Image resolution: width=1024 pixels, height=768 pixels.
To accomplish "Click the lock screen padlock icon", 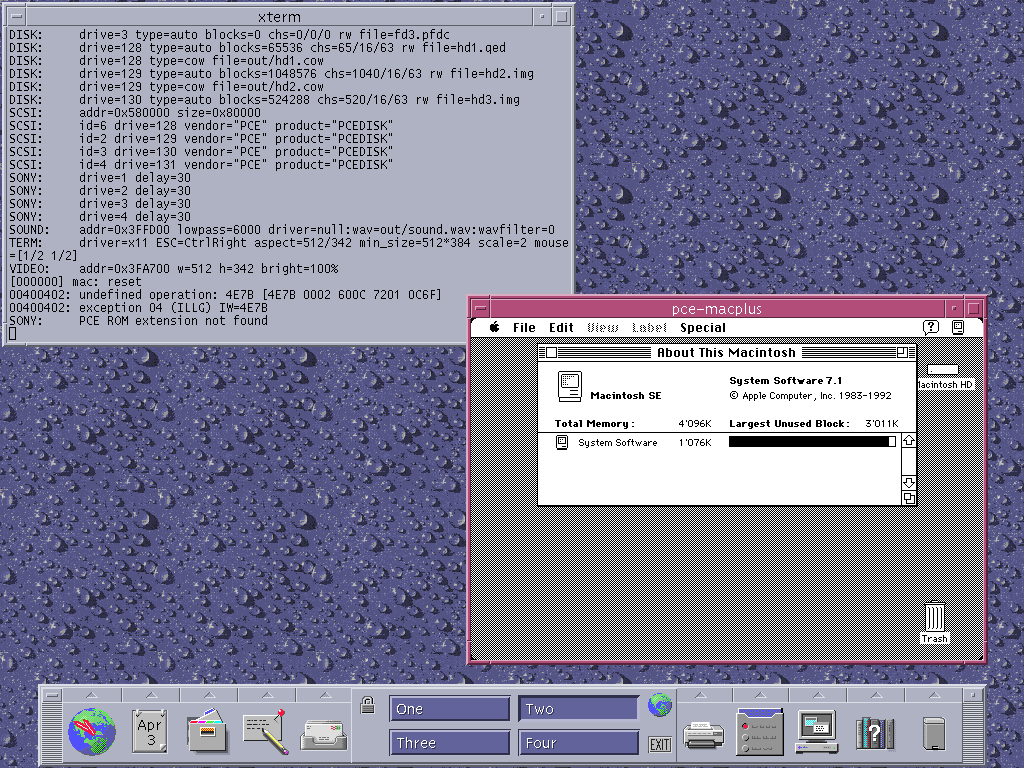I will click(x=368, y=705).
